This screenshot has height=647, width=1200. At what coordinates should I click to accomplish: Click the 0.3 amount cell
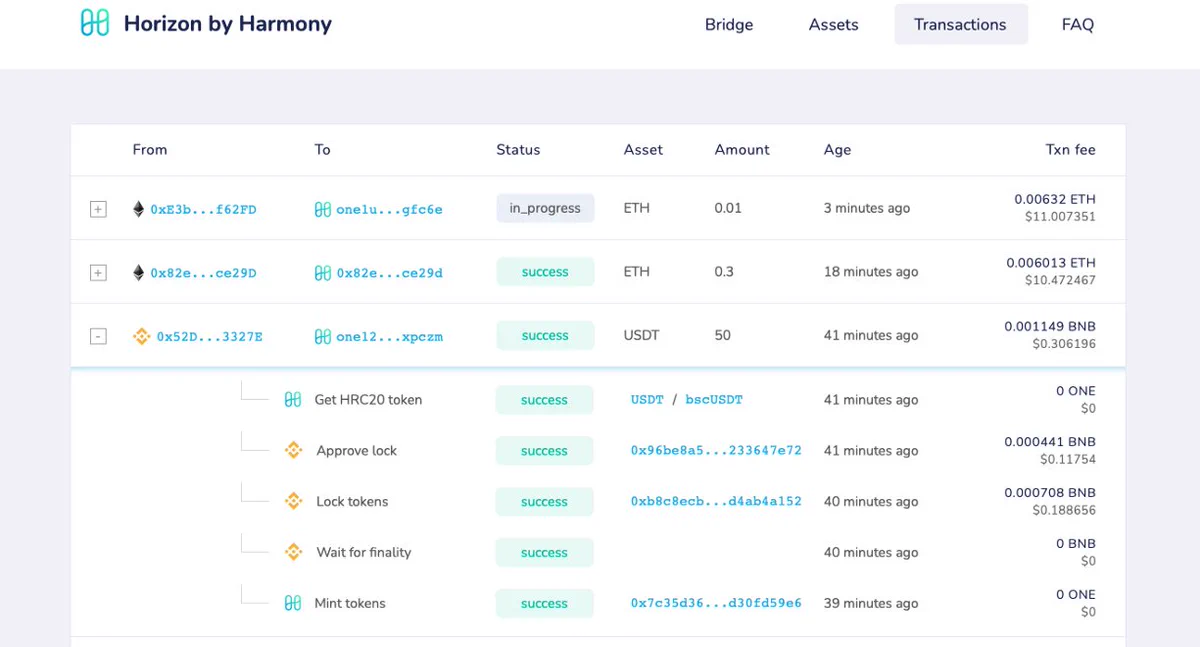(x=724, y=272)
